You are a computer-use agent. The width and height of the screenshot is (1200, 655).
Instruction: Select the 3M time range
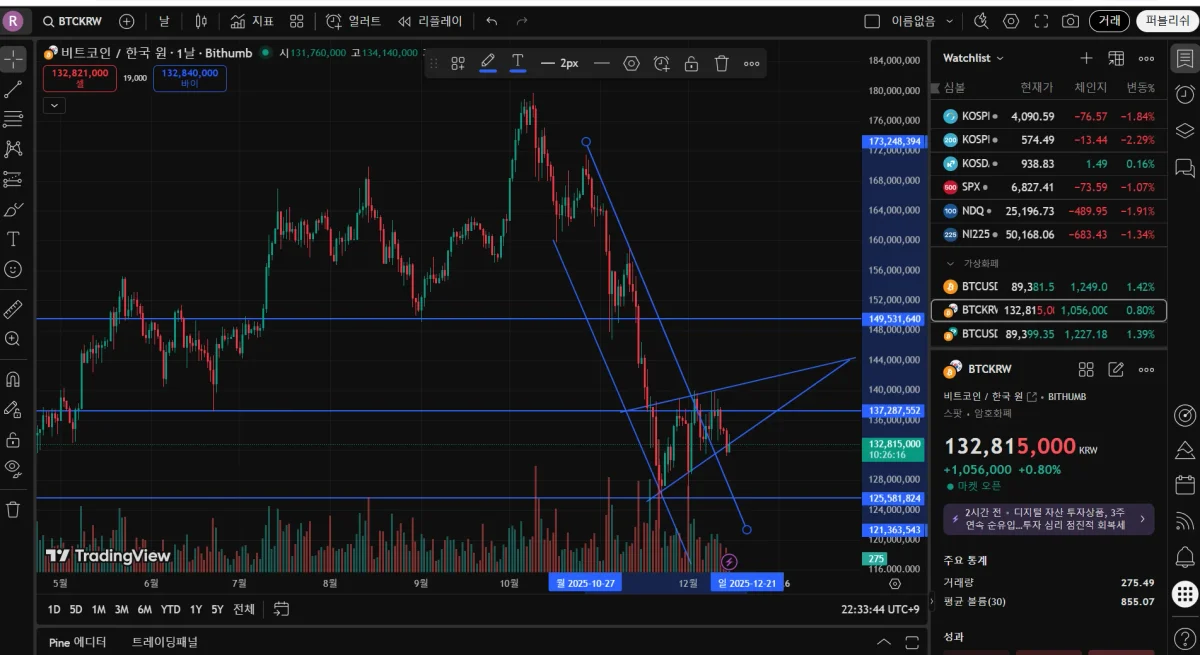(121, 609)
